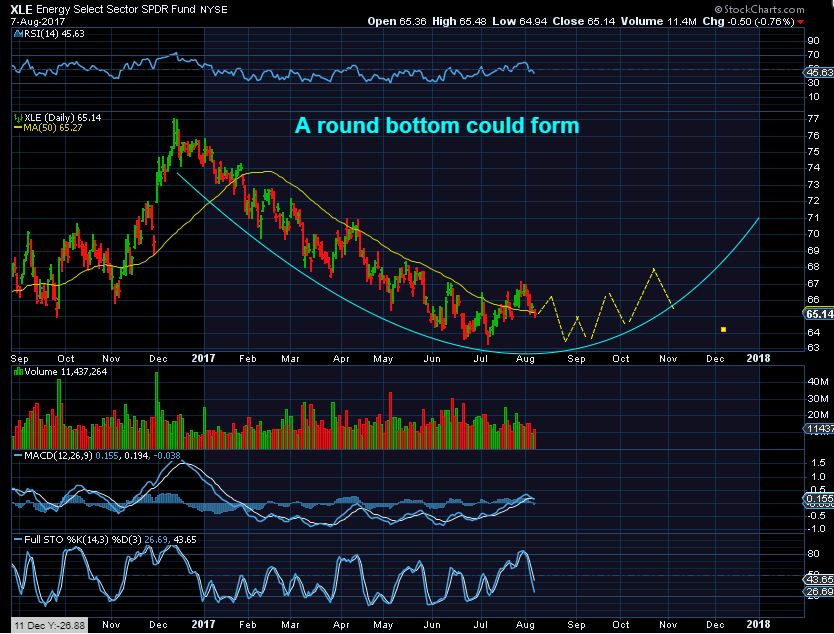The image size is (834, 634).
Task: Click the 26.69 stochastic value tag
Action: pyautogui.click(x=819, y=591)
